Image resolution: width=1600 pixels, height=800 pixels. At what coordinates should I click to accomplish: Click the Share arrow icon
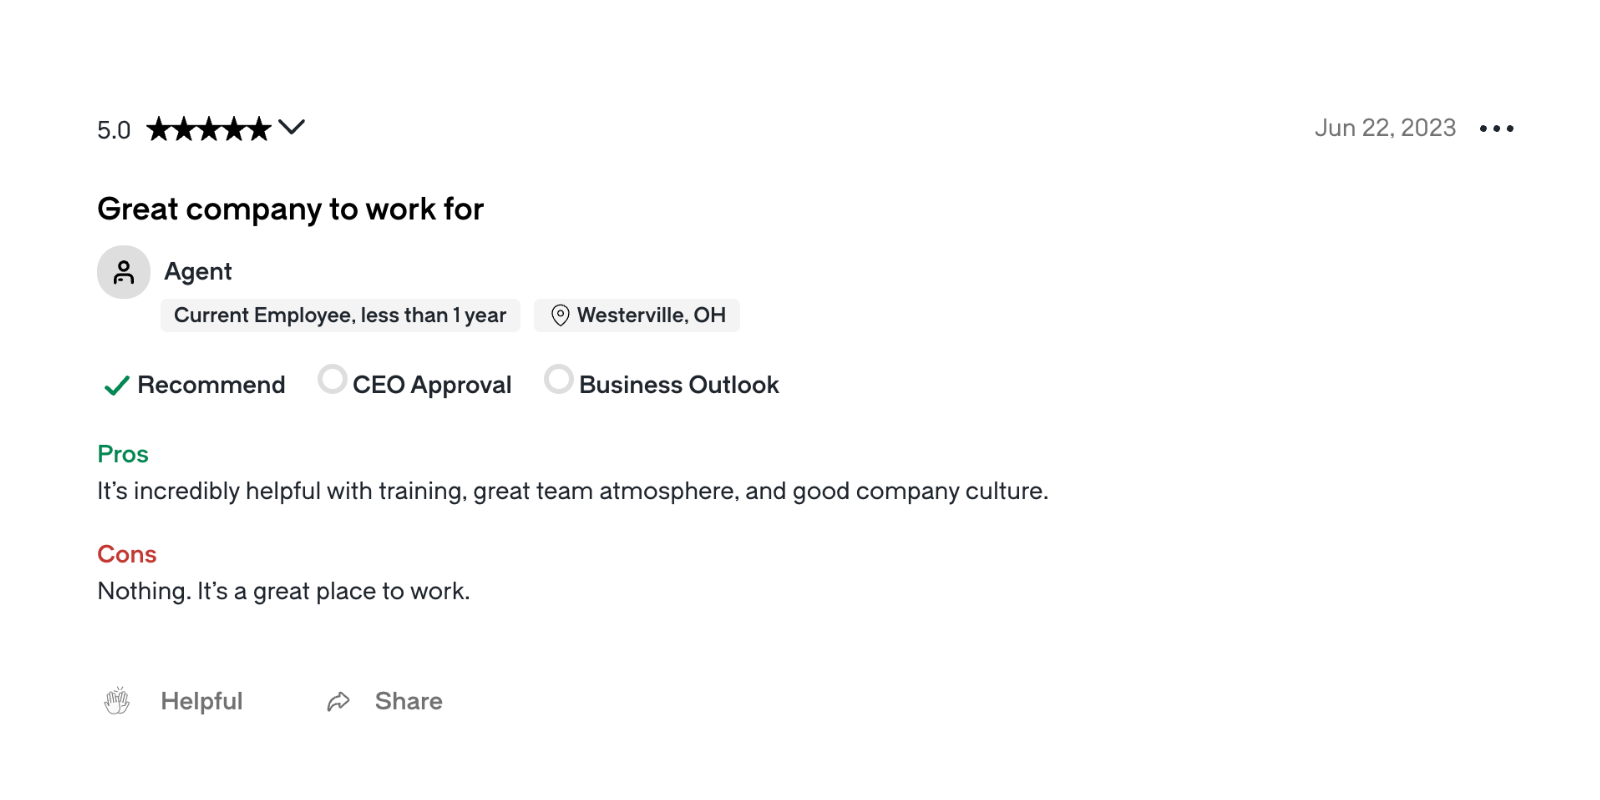[338, 702]
